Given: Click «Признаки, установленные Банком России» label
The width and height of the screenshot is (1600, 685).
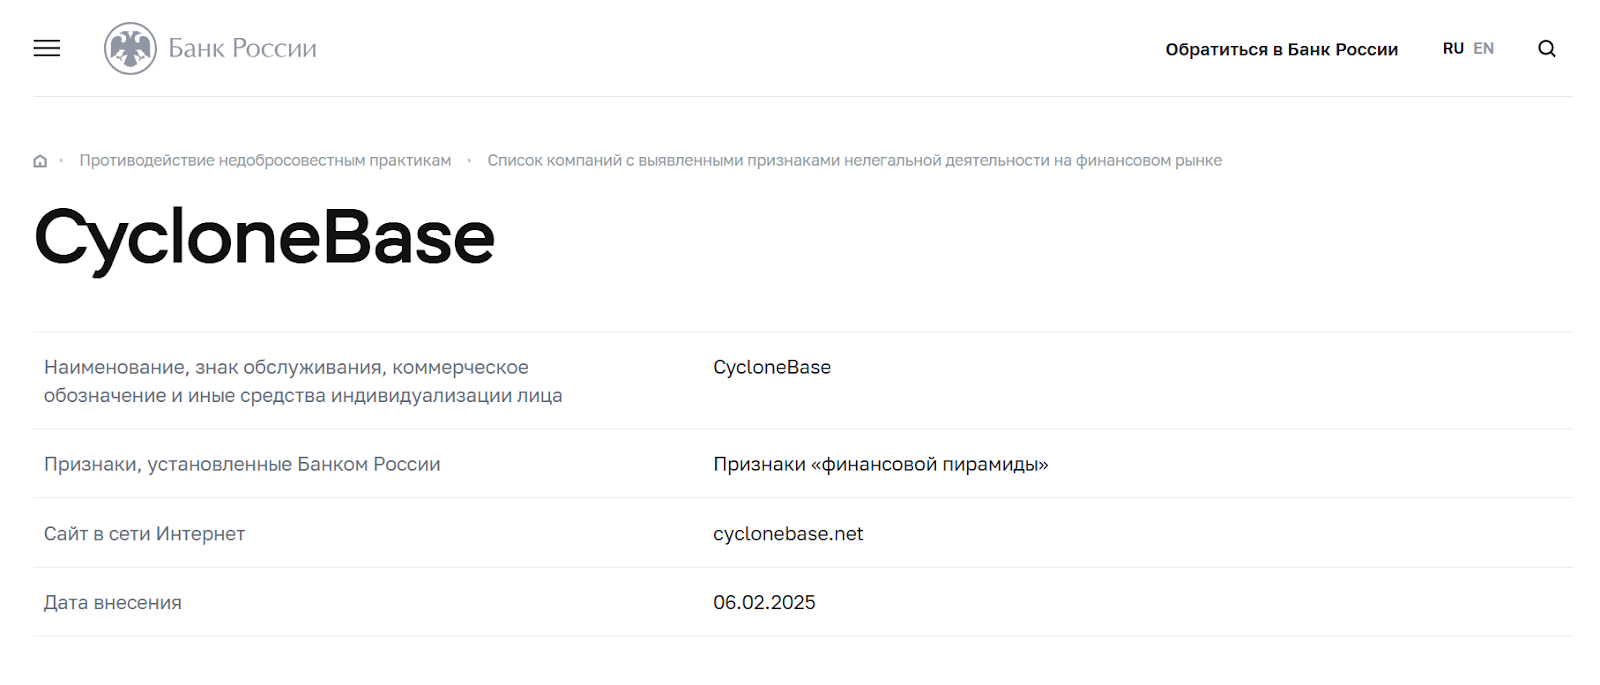Looking at the screenshot, I should (x=242, y=464).
